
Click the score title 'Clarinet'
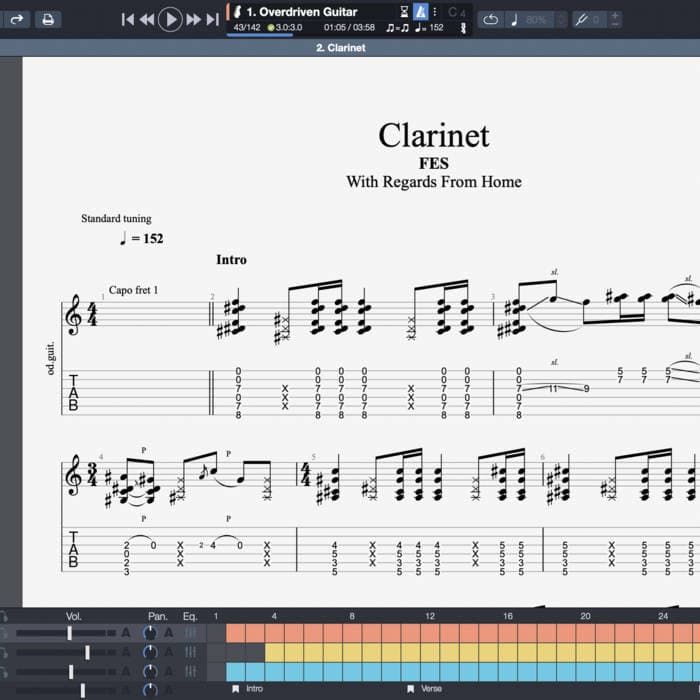(434, 135)
